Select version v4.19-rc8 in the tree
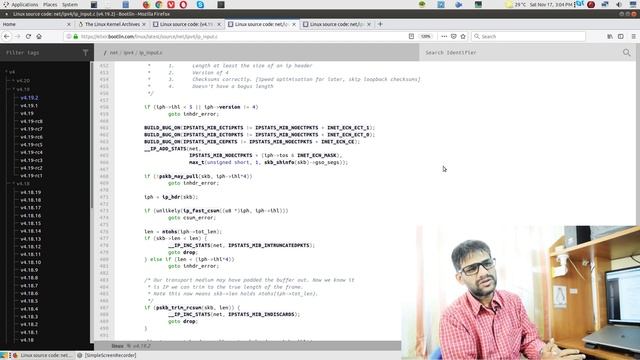 point(31,121)
